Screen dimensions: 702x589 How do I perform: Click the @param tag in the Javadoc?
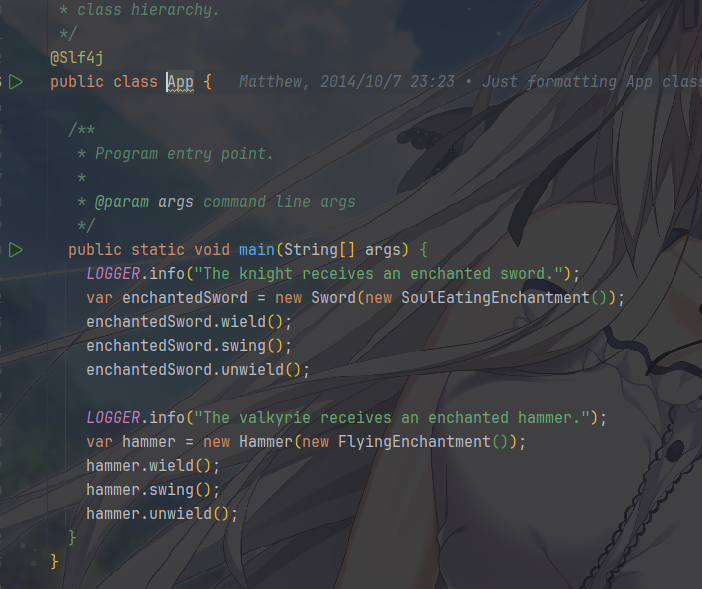122,202
